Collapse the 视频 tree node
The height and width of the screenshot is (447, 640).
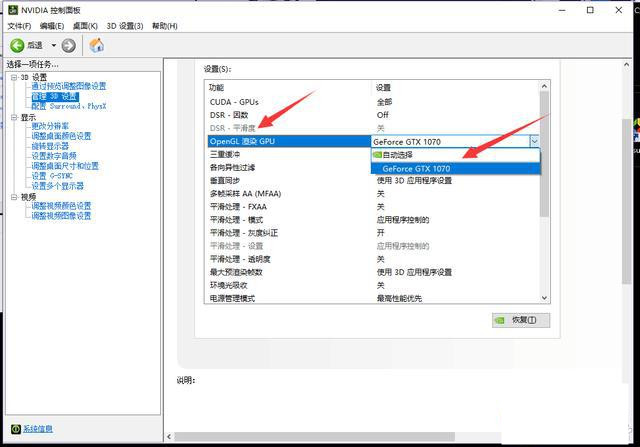click(x=14, y=197)
